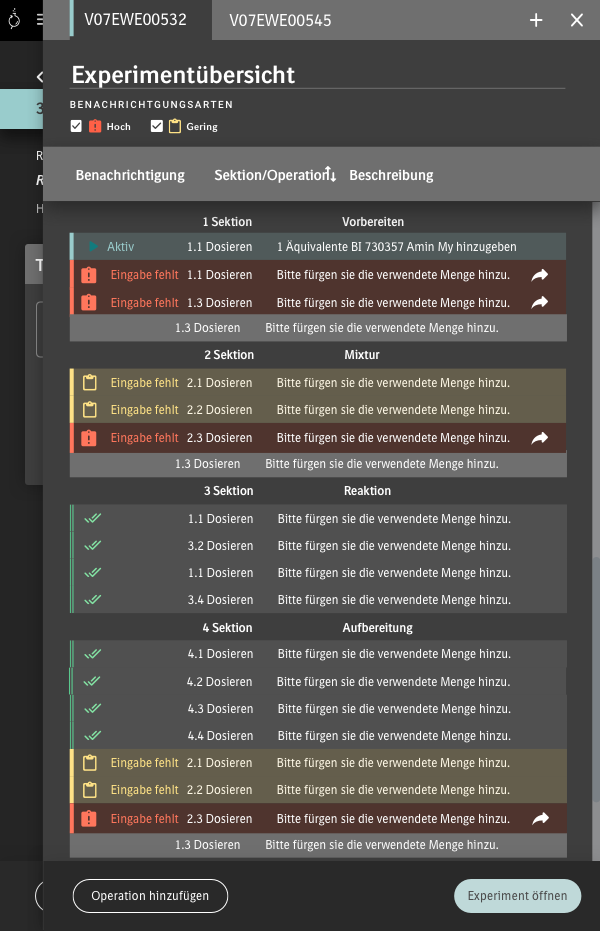
Task: Select tab V07EWE00532
Action: click(x=135, y=19)
